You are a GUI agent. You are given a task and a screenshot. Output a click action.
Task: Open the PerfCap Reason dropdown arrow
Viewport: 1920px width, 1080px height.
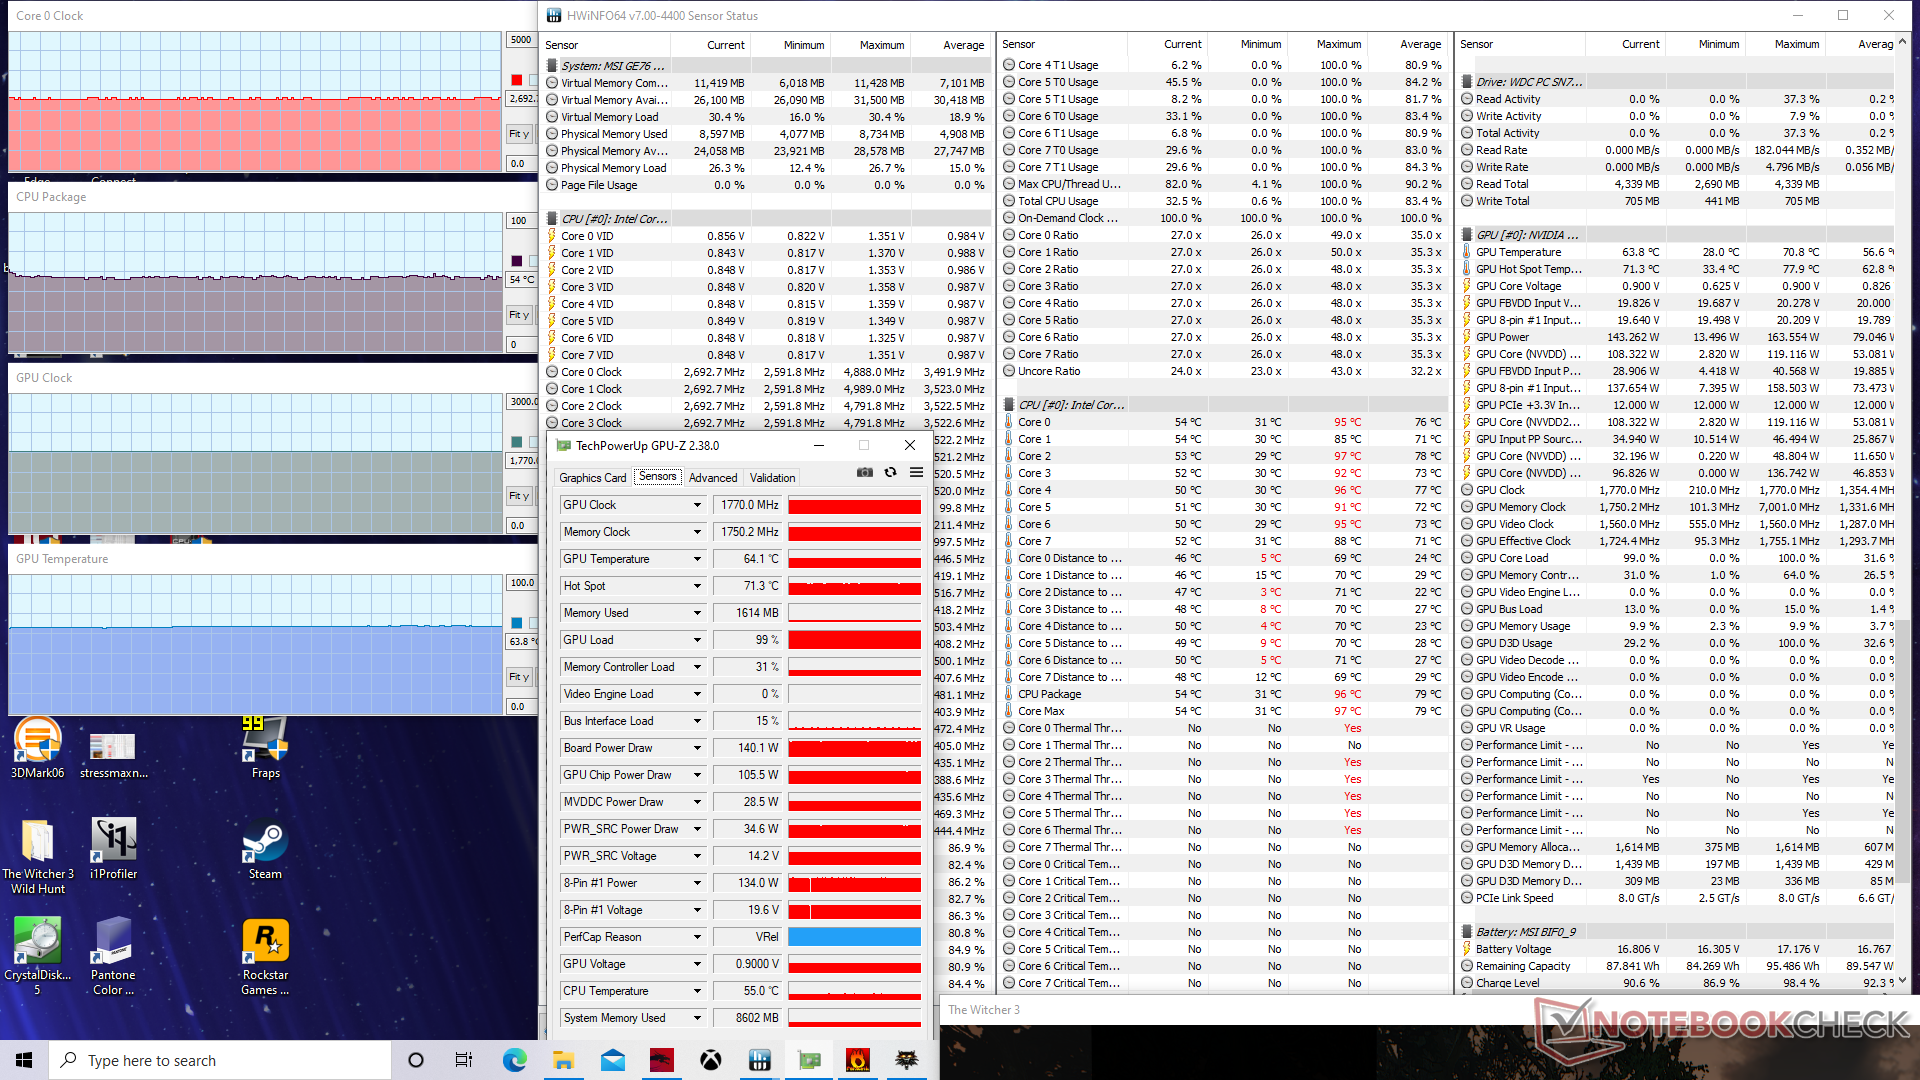(x=697, y=937)
